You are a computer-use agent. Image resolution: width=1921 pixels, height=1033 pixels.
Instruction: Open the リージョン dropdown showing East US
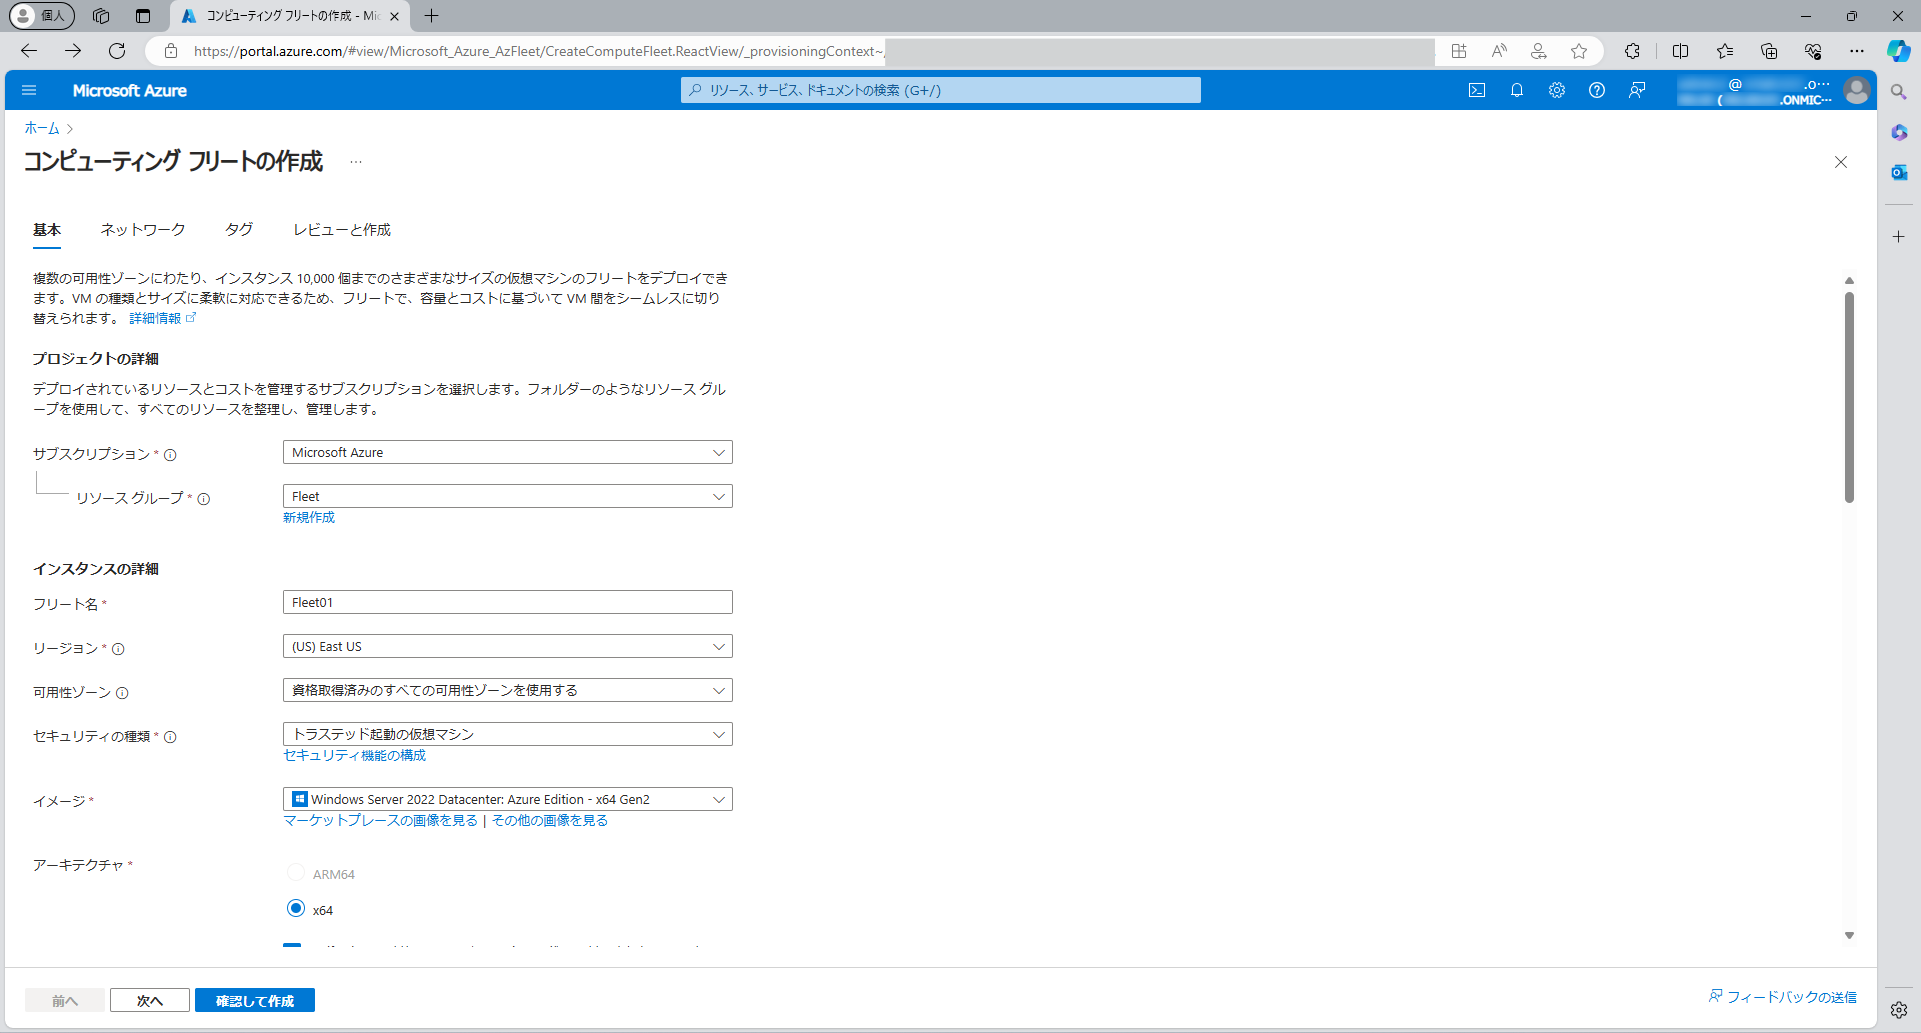click(508, 646)
